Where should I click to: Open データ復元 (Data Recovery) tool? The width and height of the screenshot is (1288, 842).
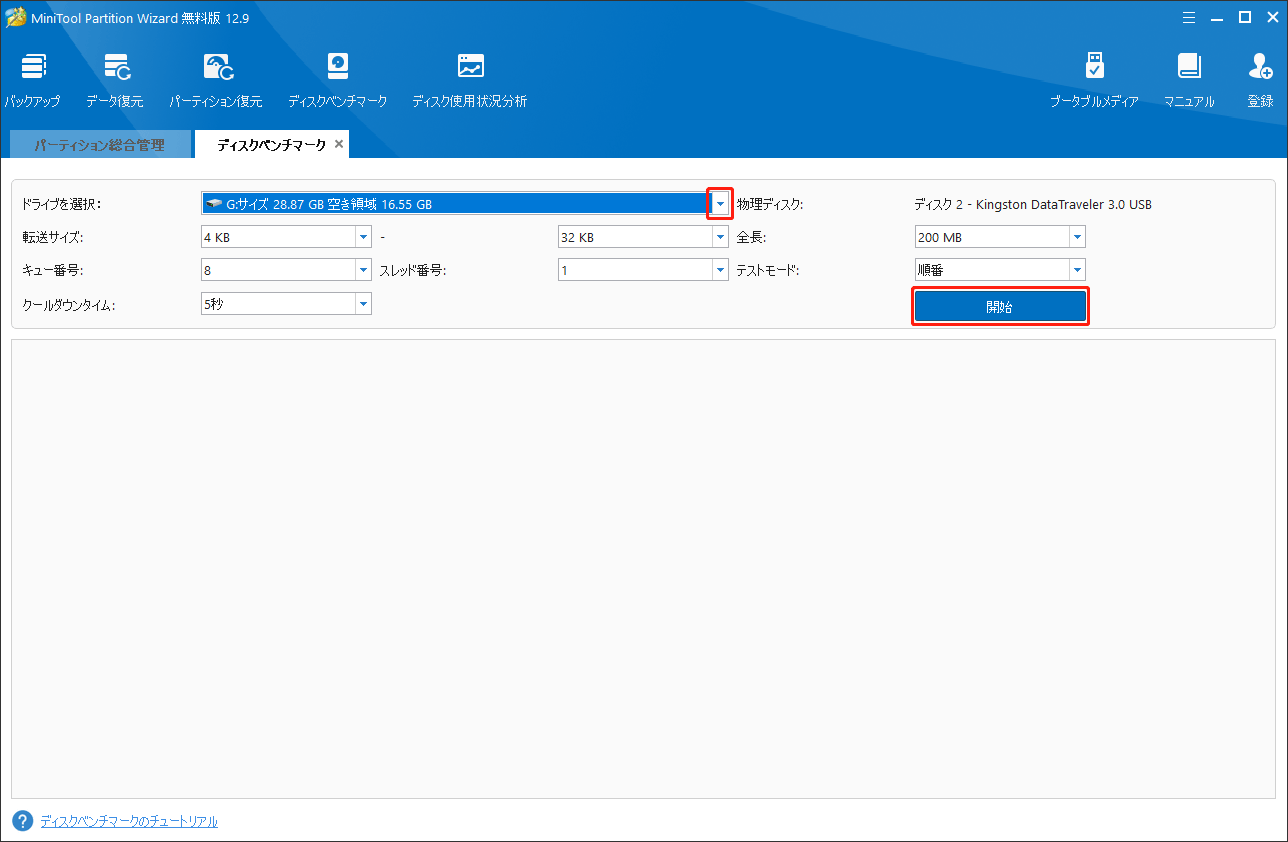[x=116, y=68]
